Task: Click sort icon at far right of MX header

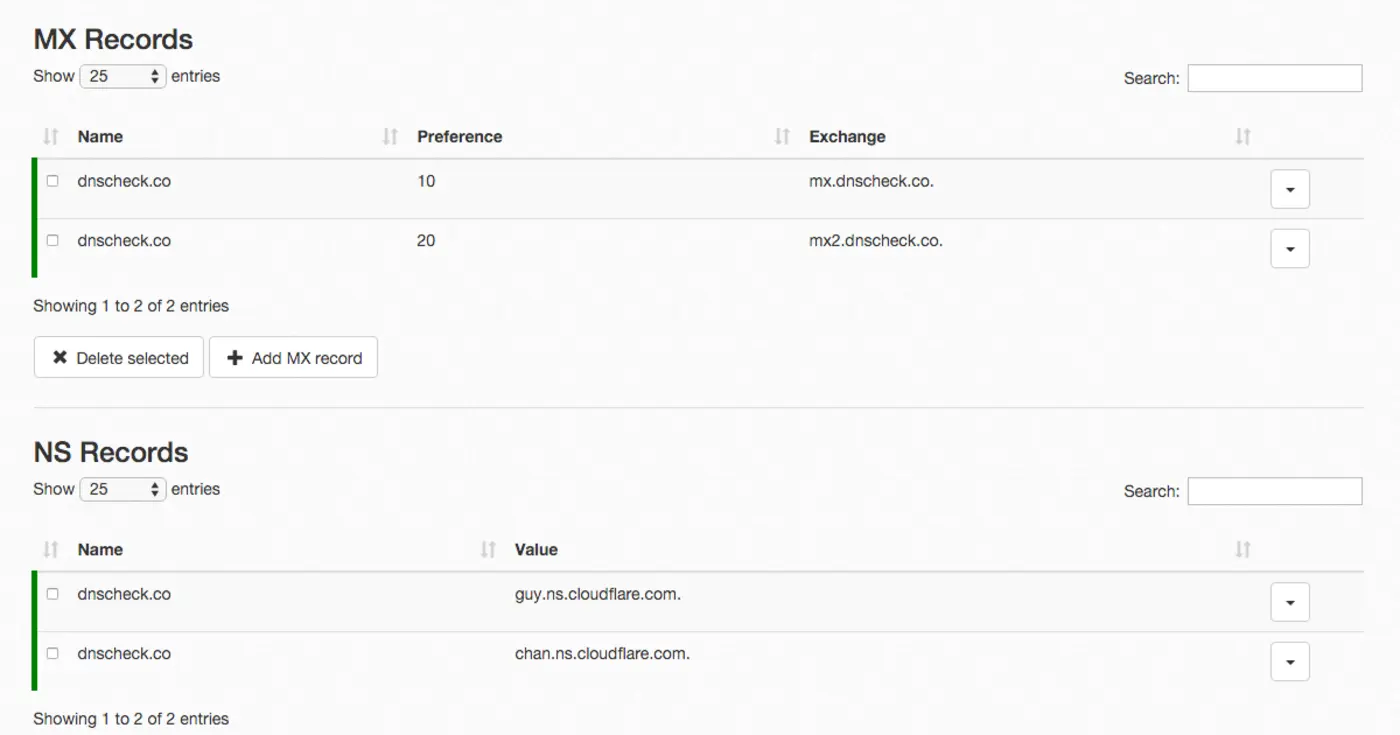Action: coord(1242,137)
